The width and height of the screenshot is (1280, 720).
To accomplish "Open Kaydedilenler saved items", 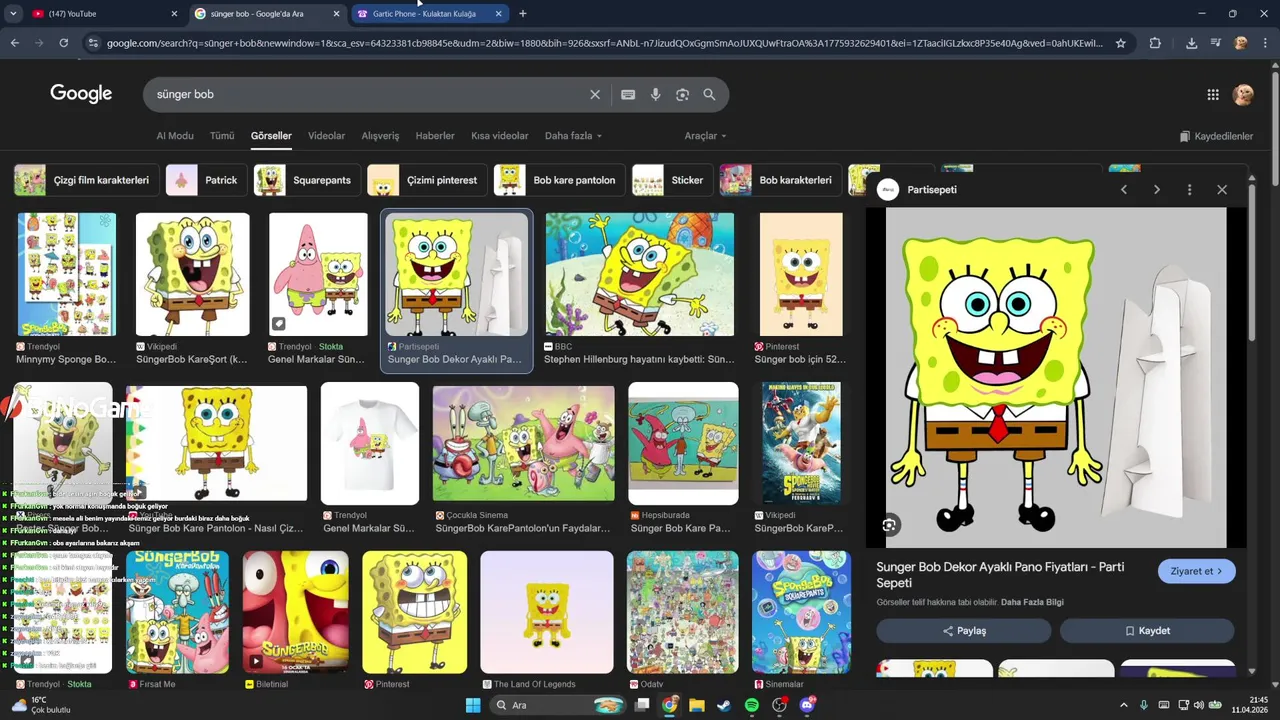I will [x=1216, y=136].
